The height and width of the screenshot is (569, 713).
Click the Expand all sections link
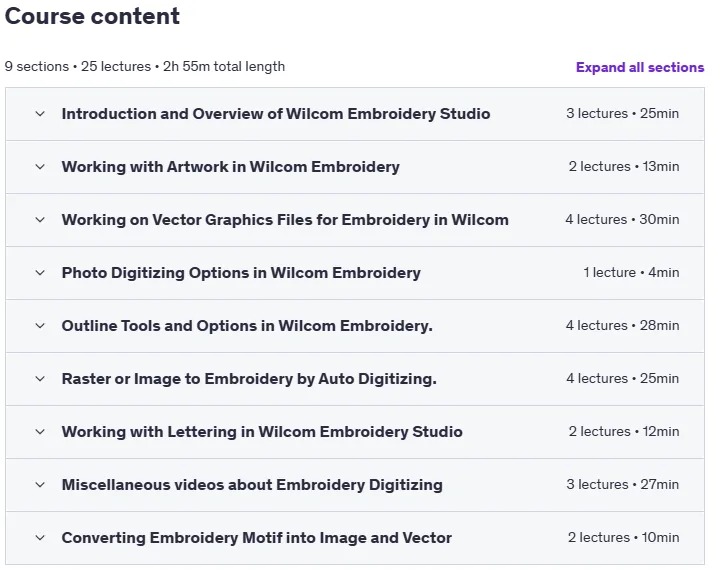640,67
